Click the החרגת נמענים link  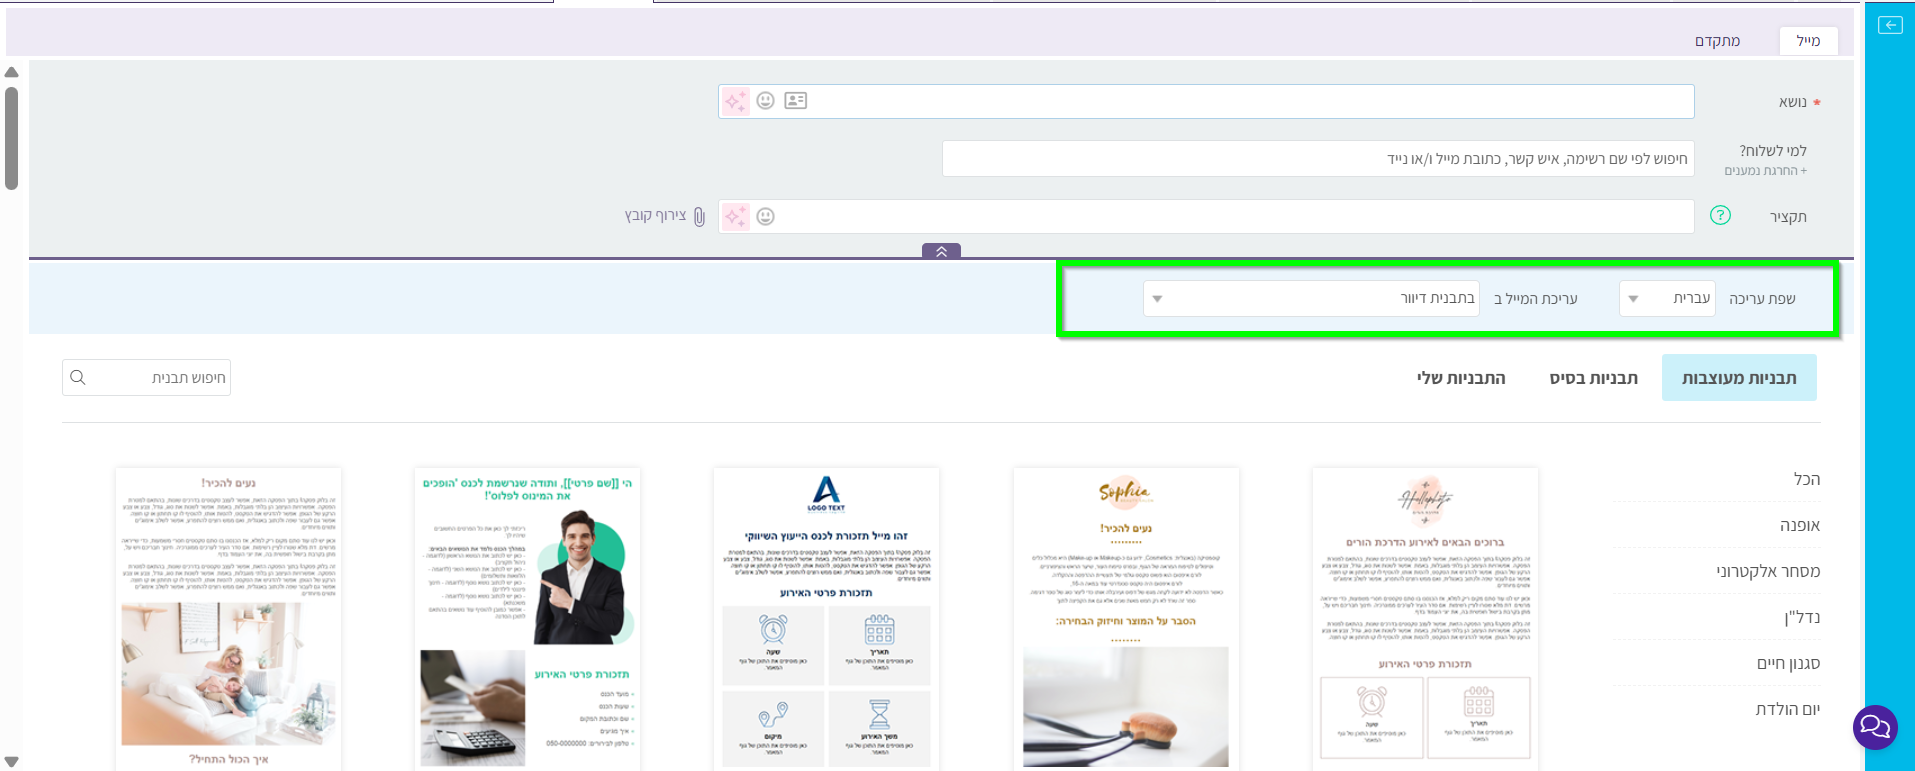pyautogui.click(x=1765, y=171)
